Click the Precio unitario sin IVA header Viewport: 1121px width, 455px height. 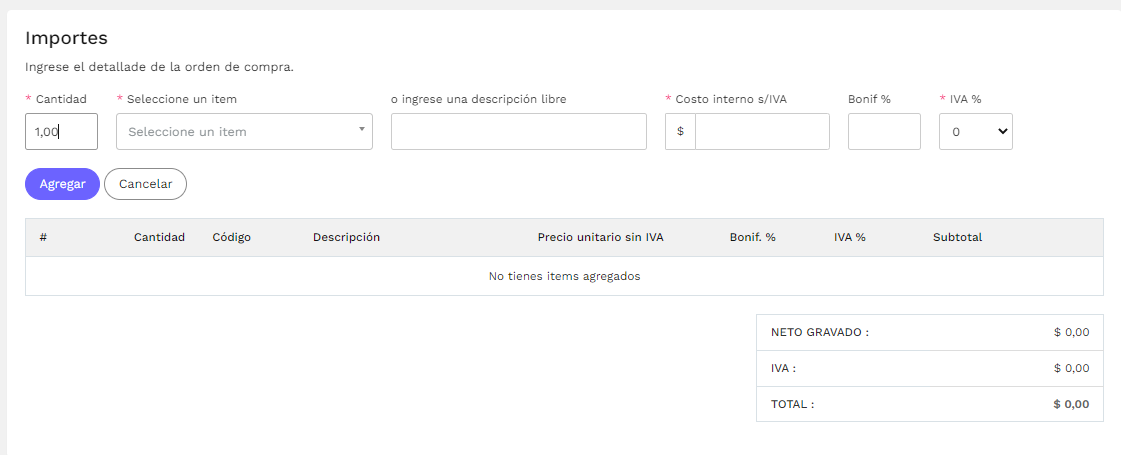[x=601, y=237]
